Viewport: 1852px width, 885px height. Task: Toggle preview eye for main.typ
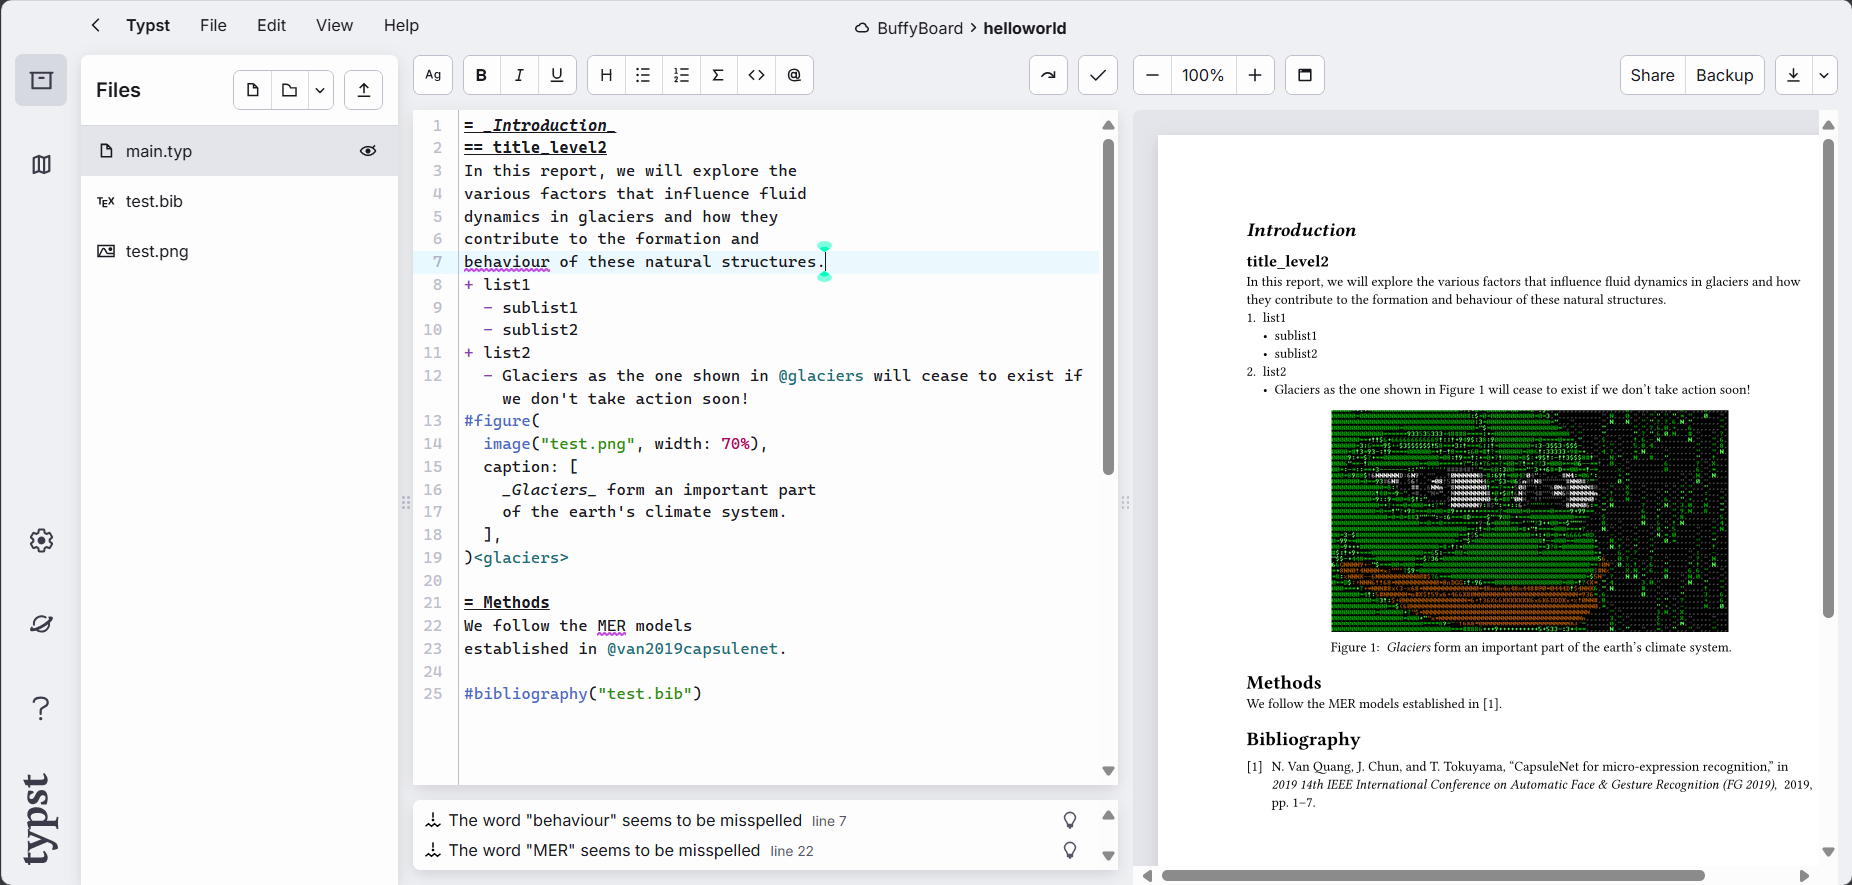[368, 151]
